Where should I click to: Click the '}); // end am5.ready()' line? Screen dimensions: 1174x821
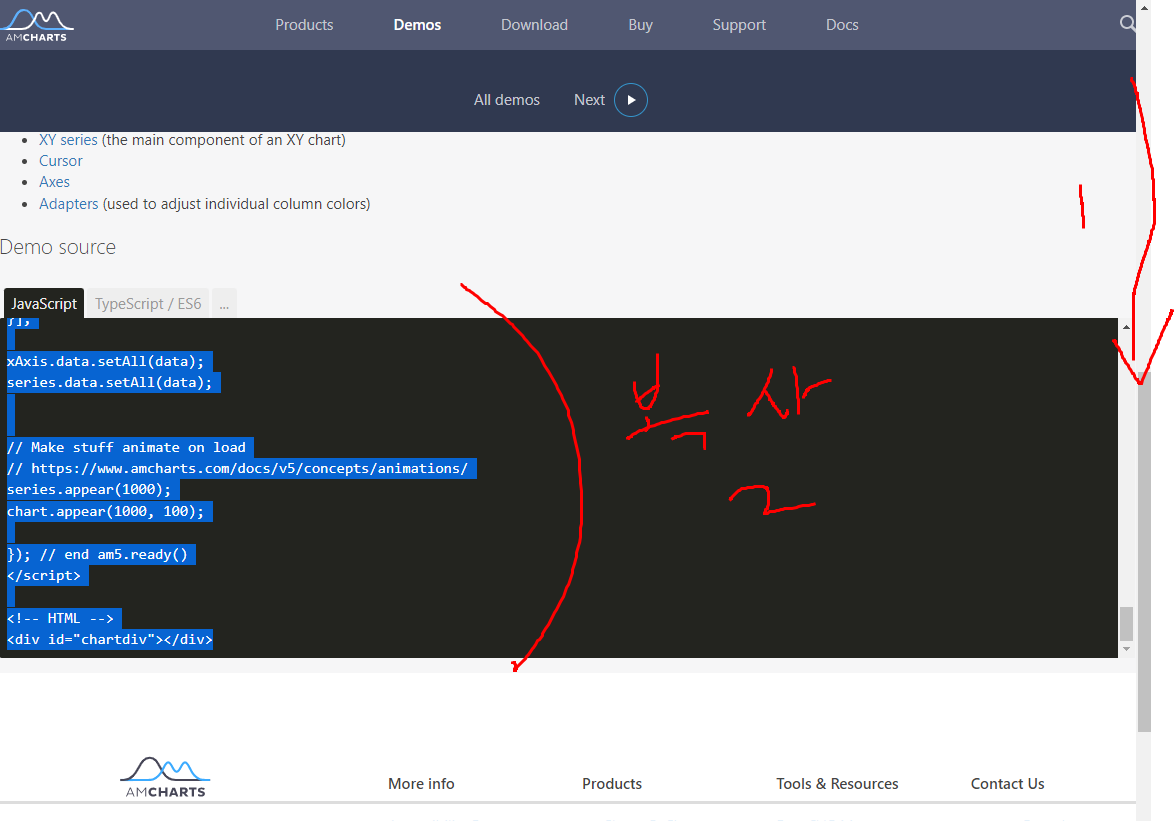97,555
